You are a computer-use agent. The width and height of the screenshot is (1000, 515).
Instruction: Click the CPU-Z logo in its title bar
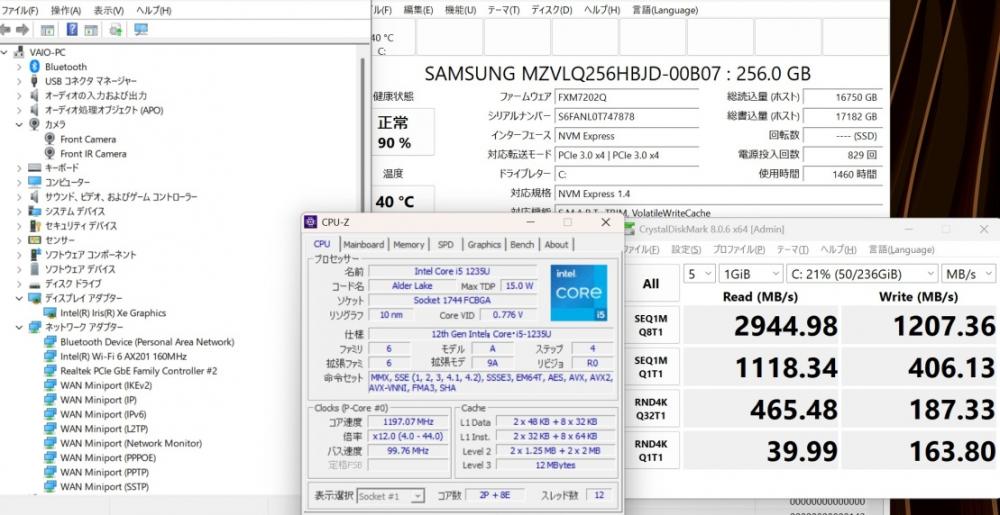[311, 222]
